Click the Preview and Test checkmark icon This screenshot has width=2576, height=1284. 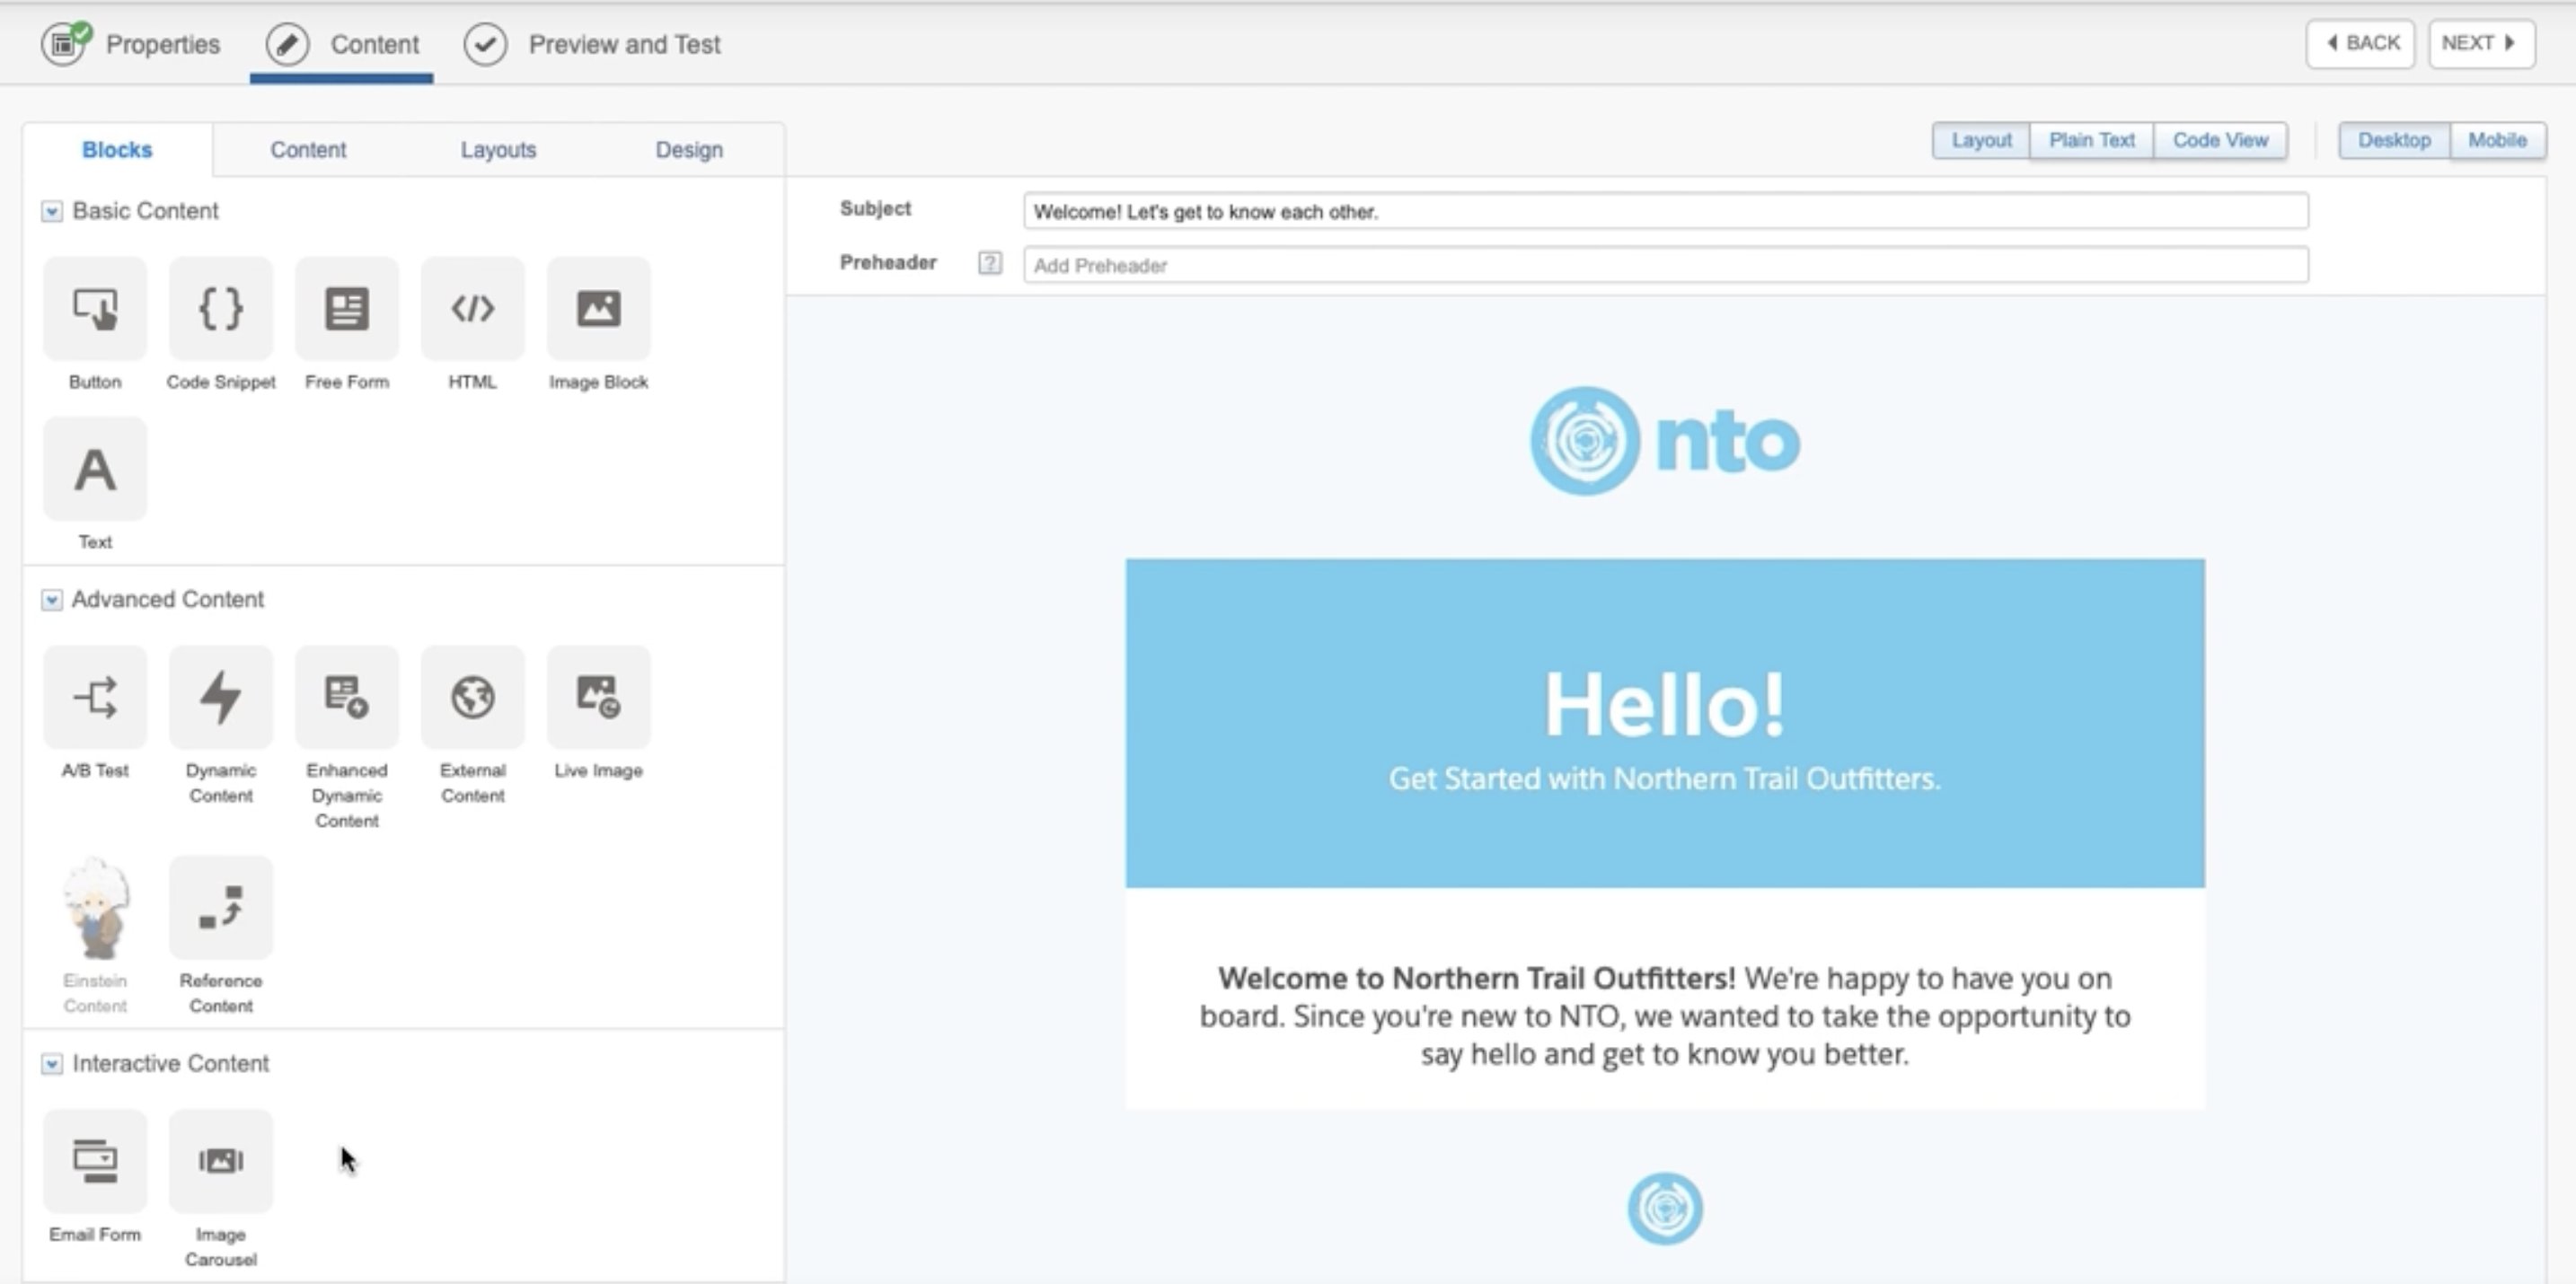pos(485,44)
